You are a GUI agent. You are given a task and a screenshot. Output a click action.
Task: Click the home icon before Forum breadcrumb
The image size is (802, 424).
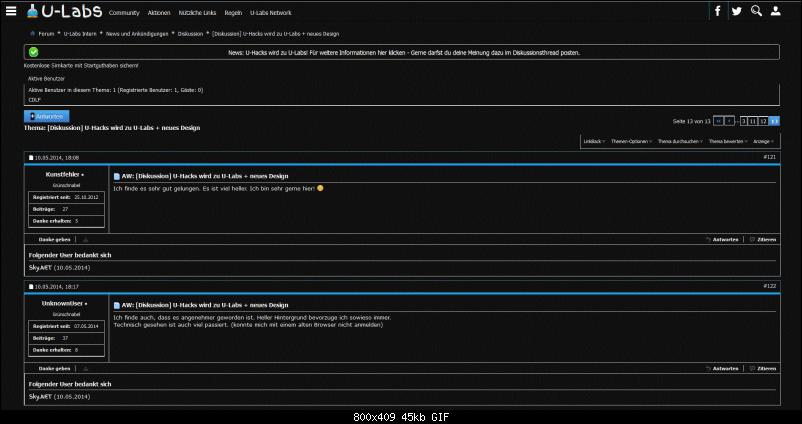click(x=33, y=34)
